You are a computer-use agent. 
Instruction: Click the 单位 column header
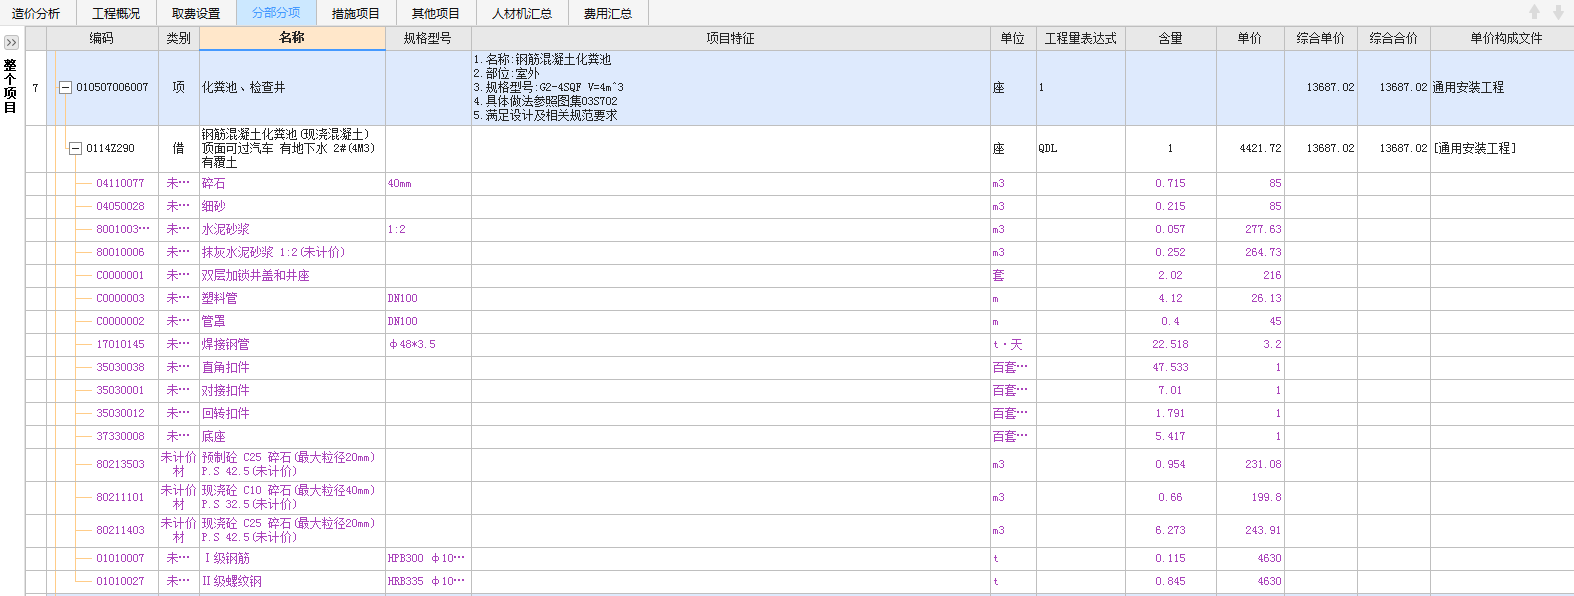[x=1012, y=38]
